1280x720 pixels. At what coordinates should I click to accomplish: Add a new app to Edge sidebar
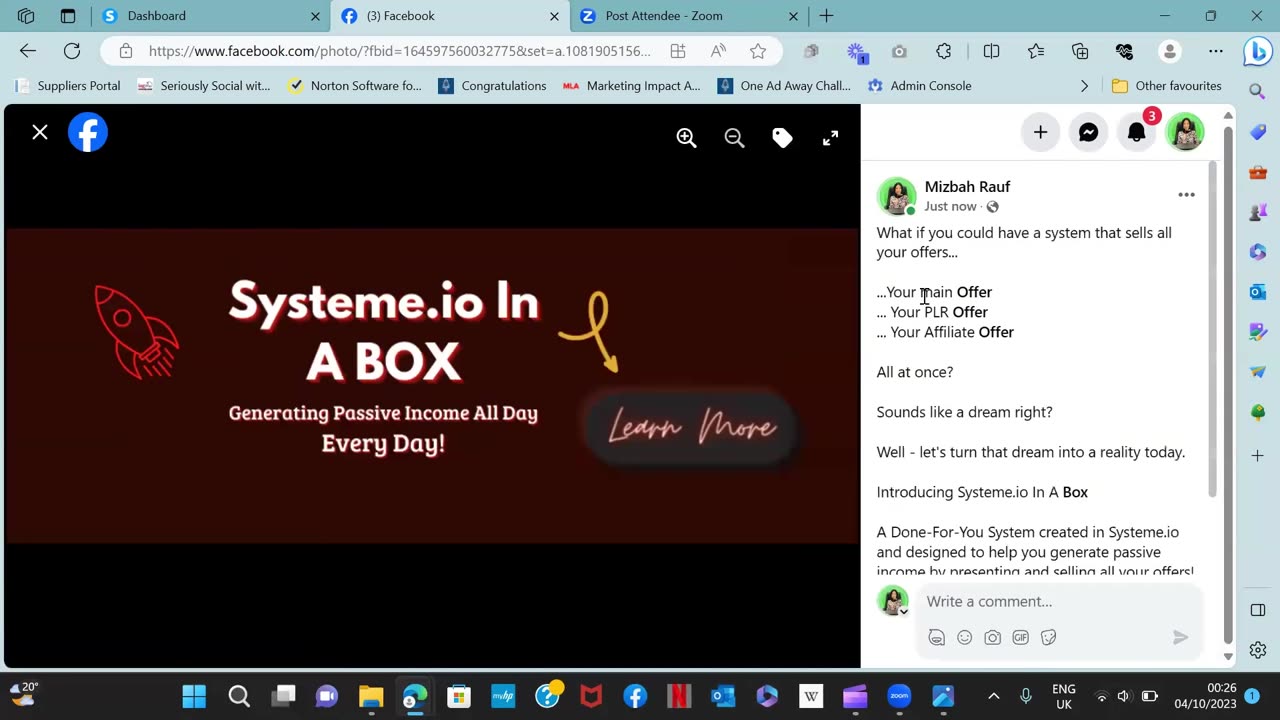[x=1258, y=456]
